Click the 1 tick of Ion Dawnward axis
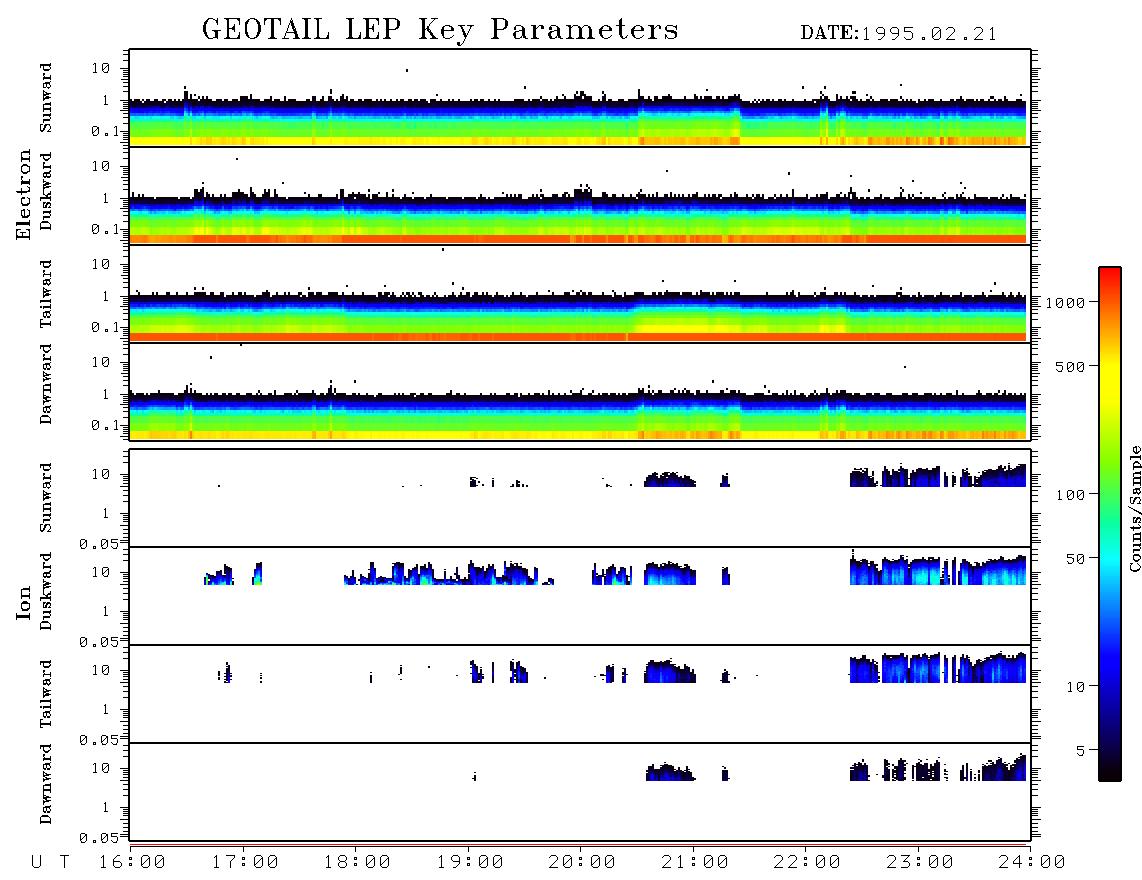 point(106,807)
